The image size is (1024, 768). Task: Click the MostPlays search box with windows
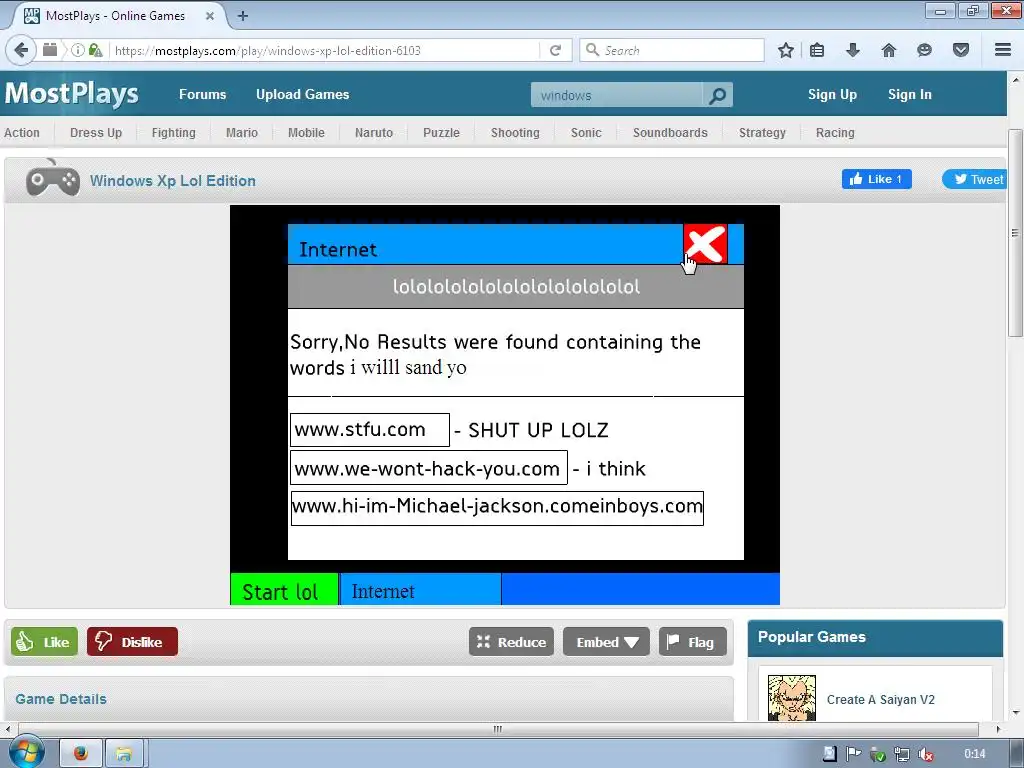pyautogui.click(x=617, y=95)
